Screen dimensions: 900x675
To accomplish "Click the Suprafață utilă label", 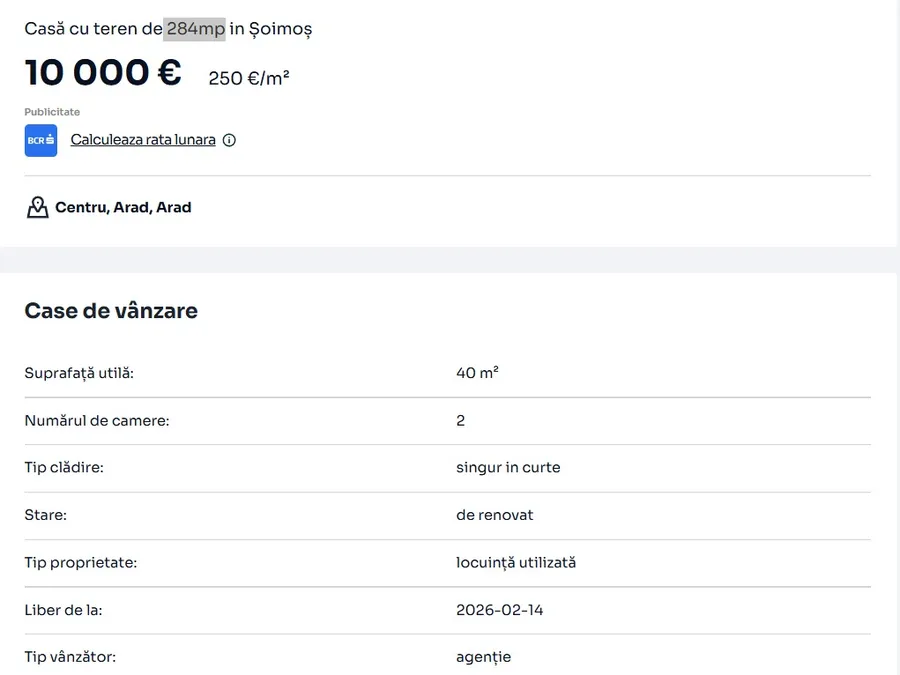I will point(79,373).
